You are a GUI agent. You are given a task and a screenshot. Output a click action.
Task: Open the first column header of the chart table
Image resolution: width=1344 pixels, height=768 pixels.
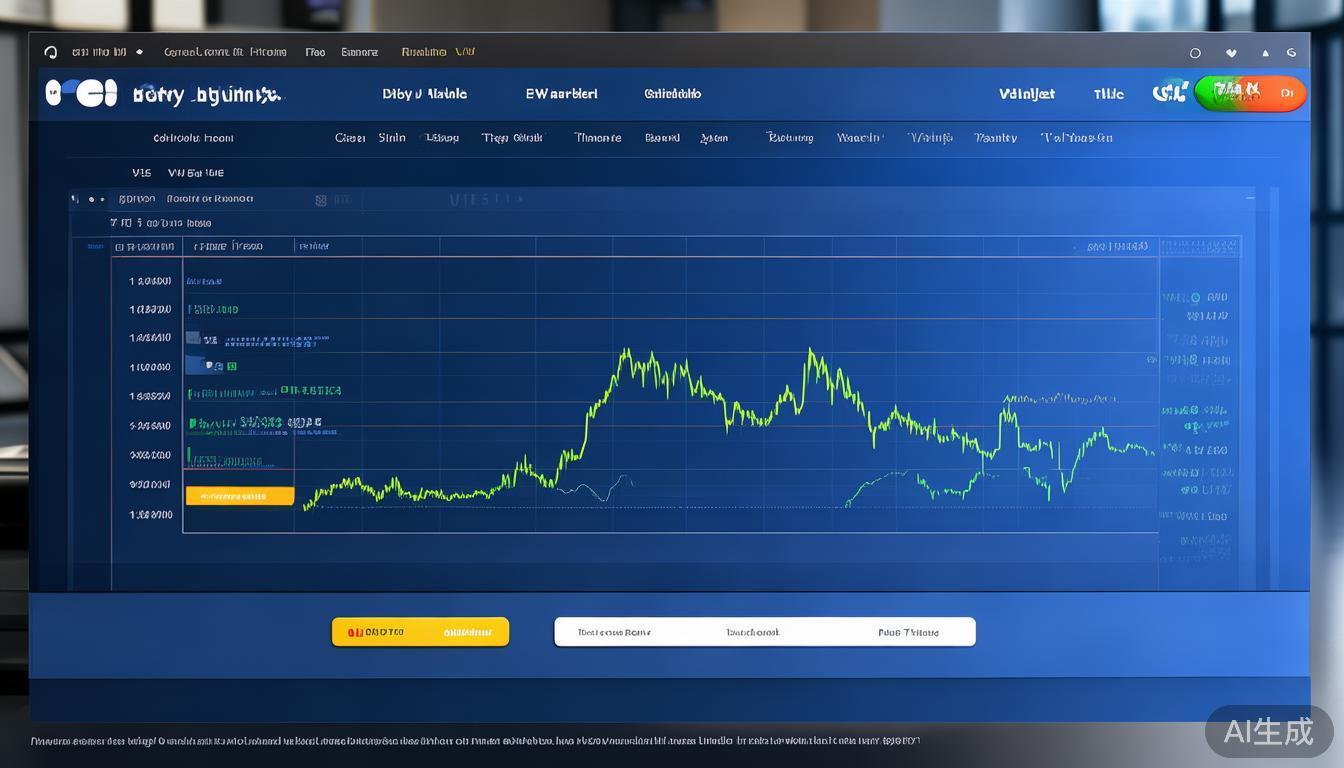tap(145, 246)
